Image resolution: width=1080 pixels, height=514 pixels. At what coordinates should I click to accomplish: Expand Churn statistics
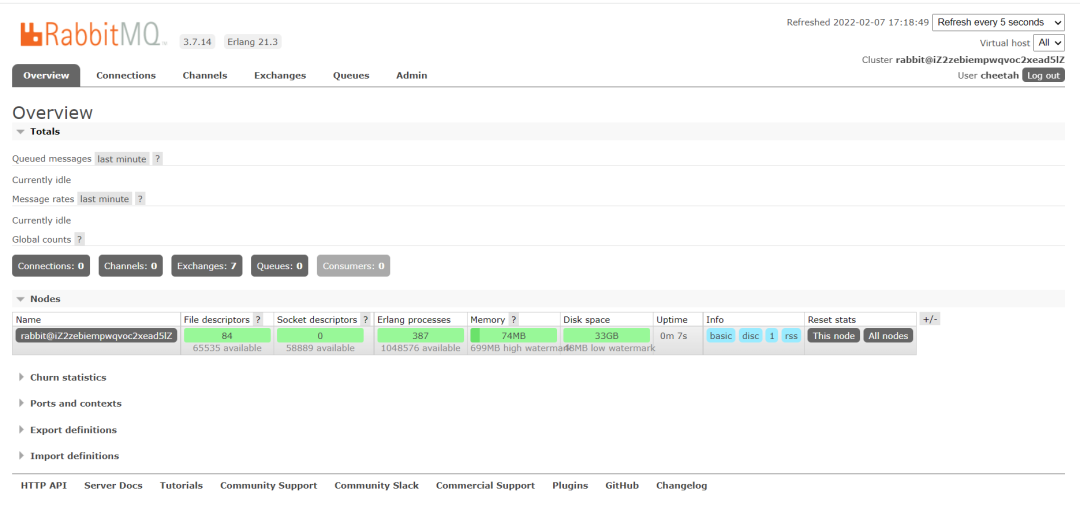[x=68, y=378]
